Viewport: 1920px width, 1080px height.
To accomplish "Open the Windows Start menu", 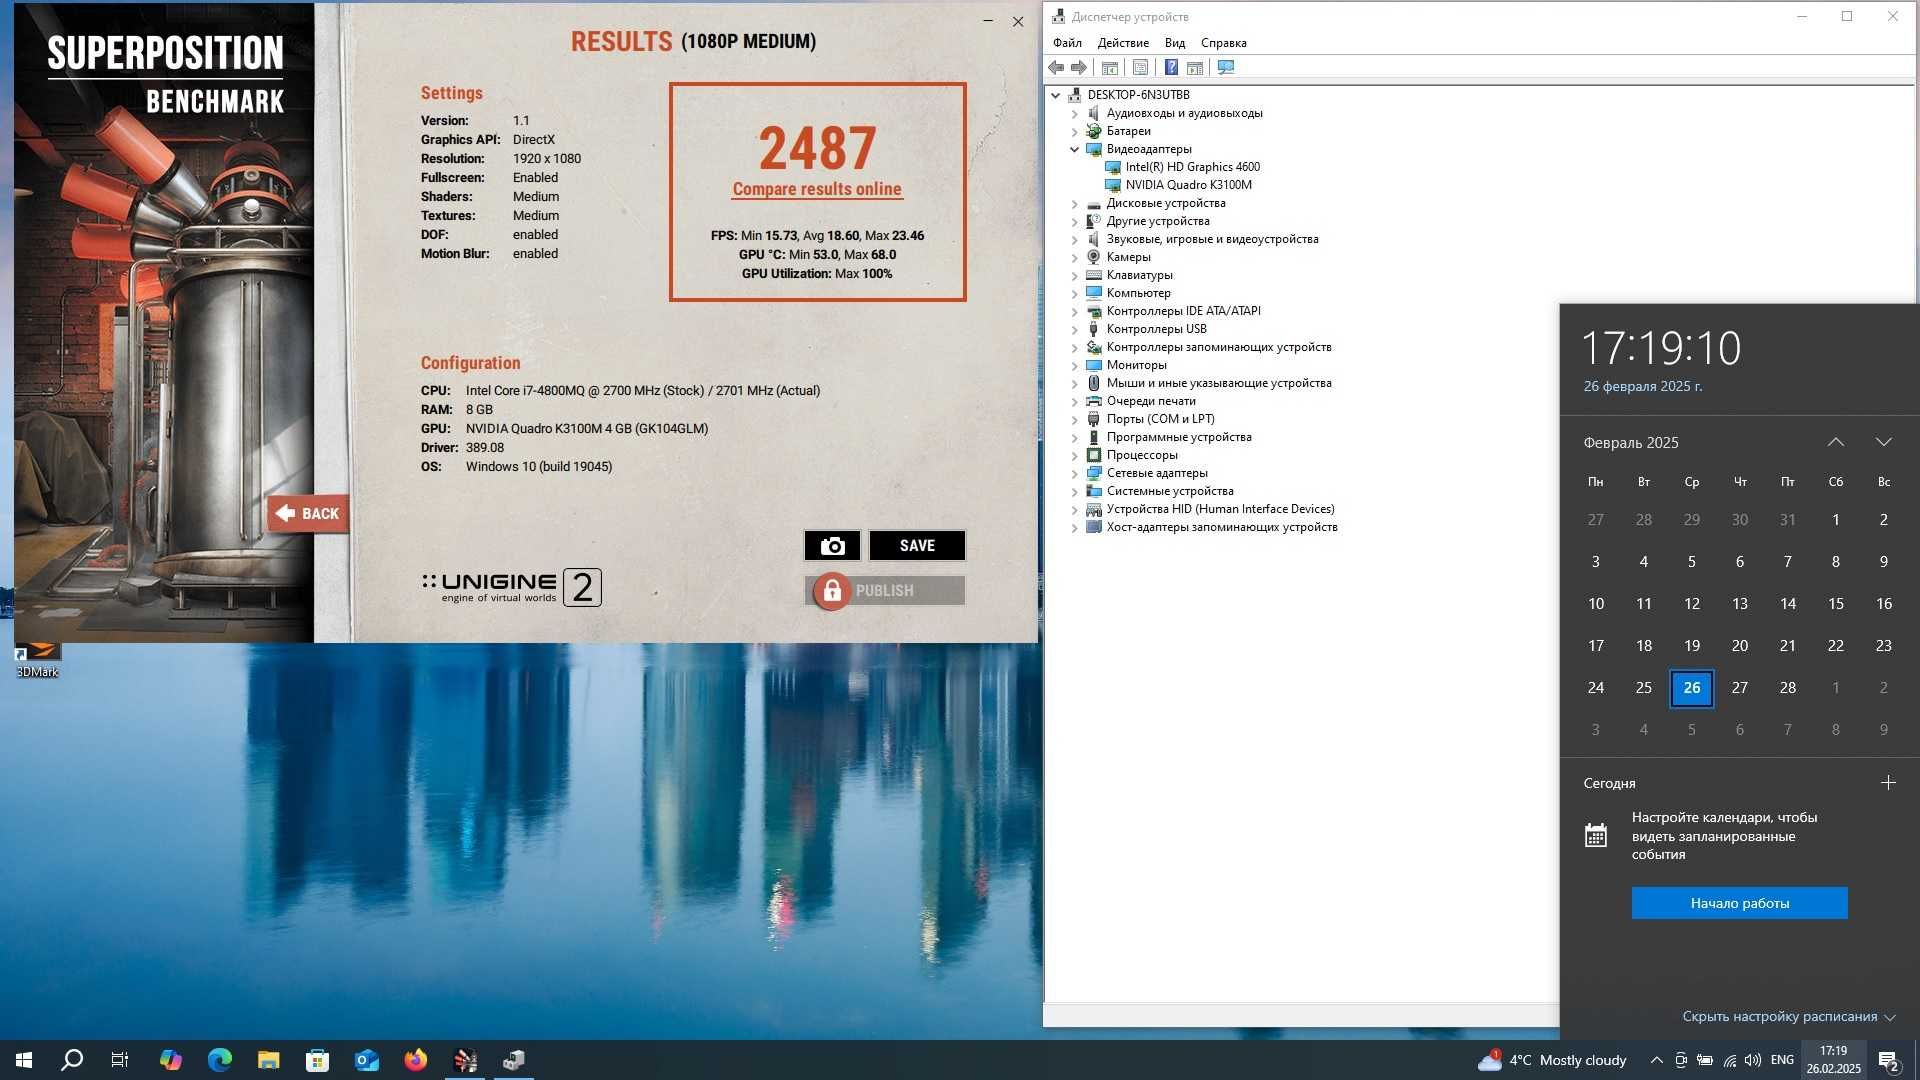I will tap(24, 1060).
